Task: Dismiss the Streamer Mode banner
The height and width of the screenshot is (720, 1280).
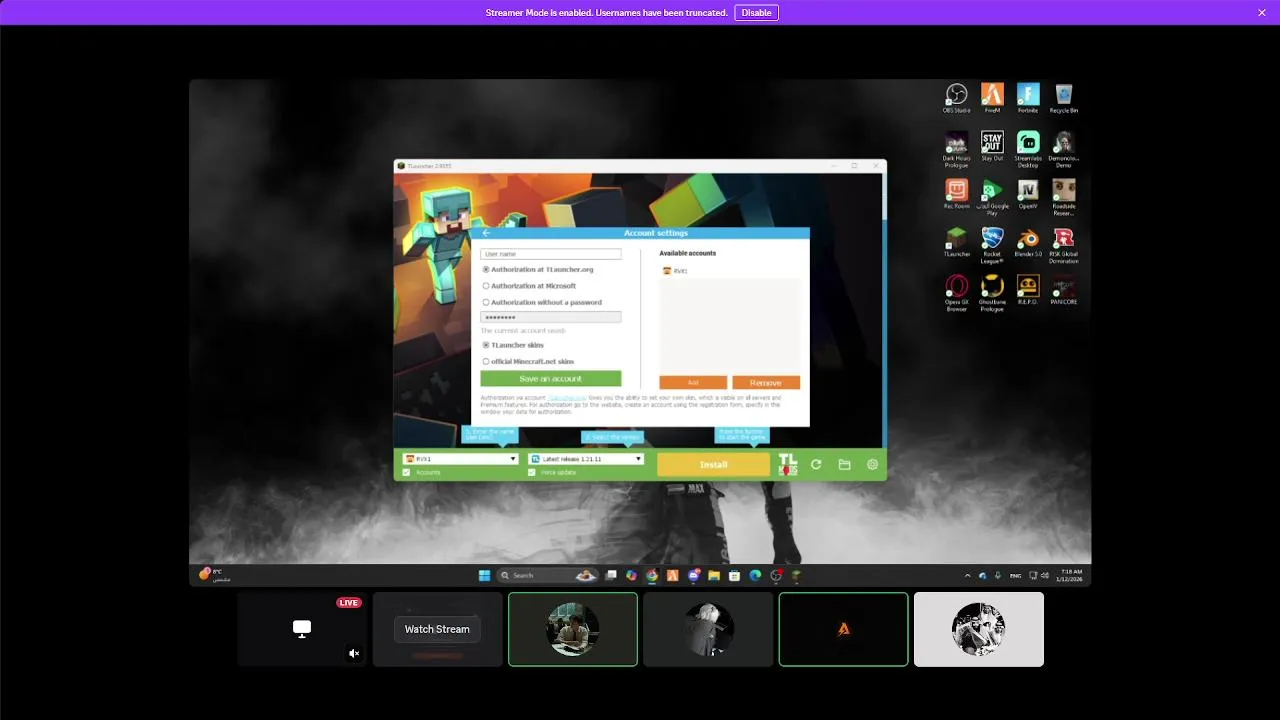Action: [1262, 13]
